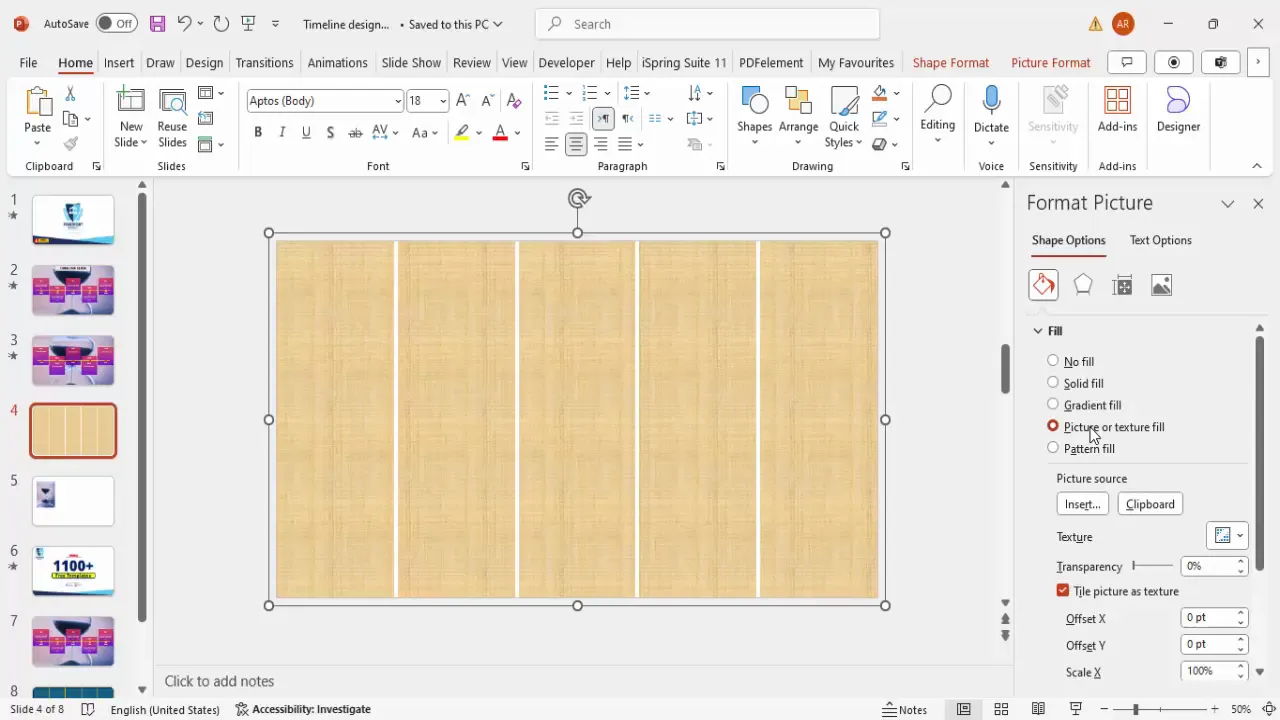1280x720 pixels.
Task: Open the font name dropdown
Action: pos(398,101)
